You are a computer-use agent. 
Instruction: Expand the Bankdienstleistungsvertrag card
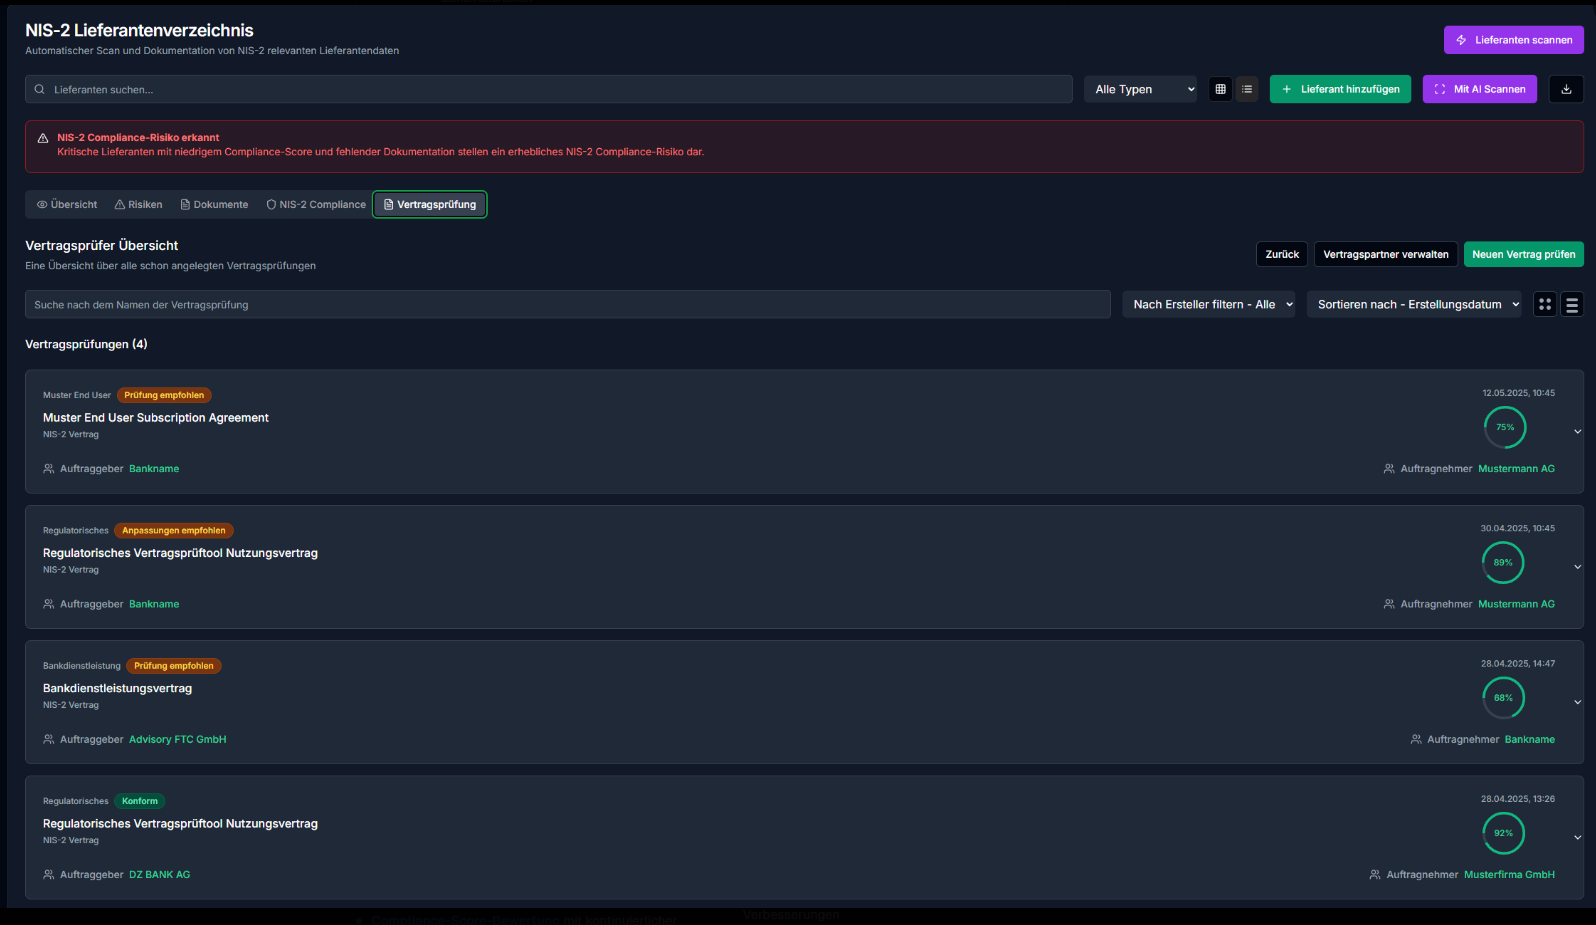(x=1577, y=702)
